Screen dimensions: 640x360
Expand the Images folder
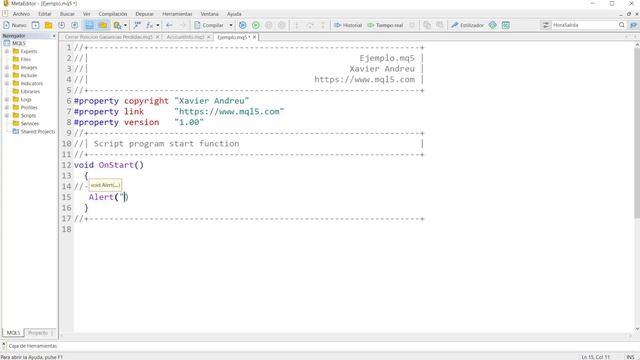pos(7,67)
